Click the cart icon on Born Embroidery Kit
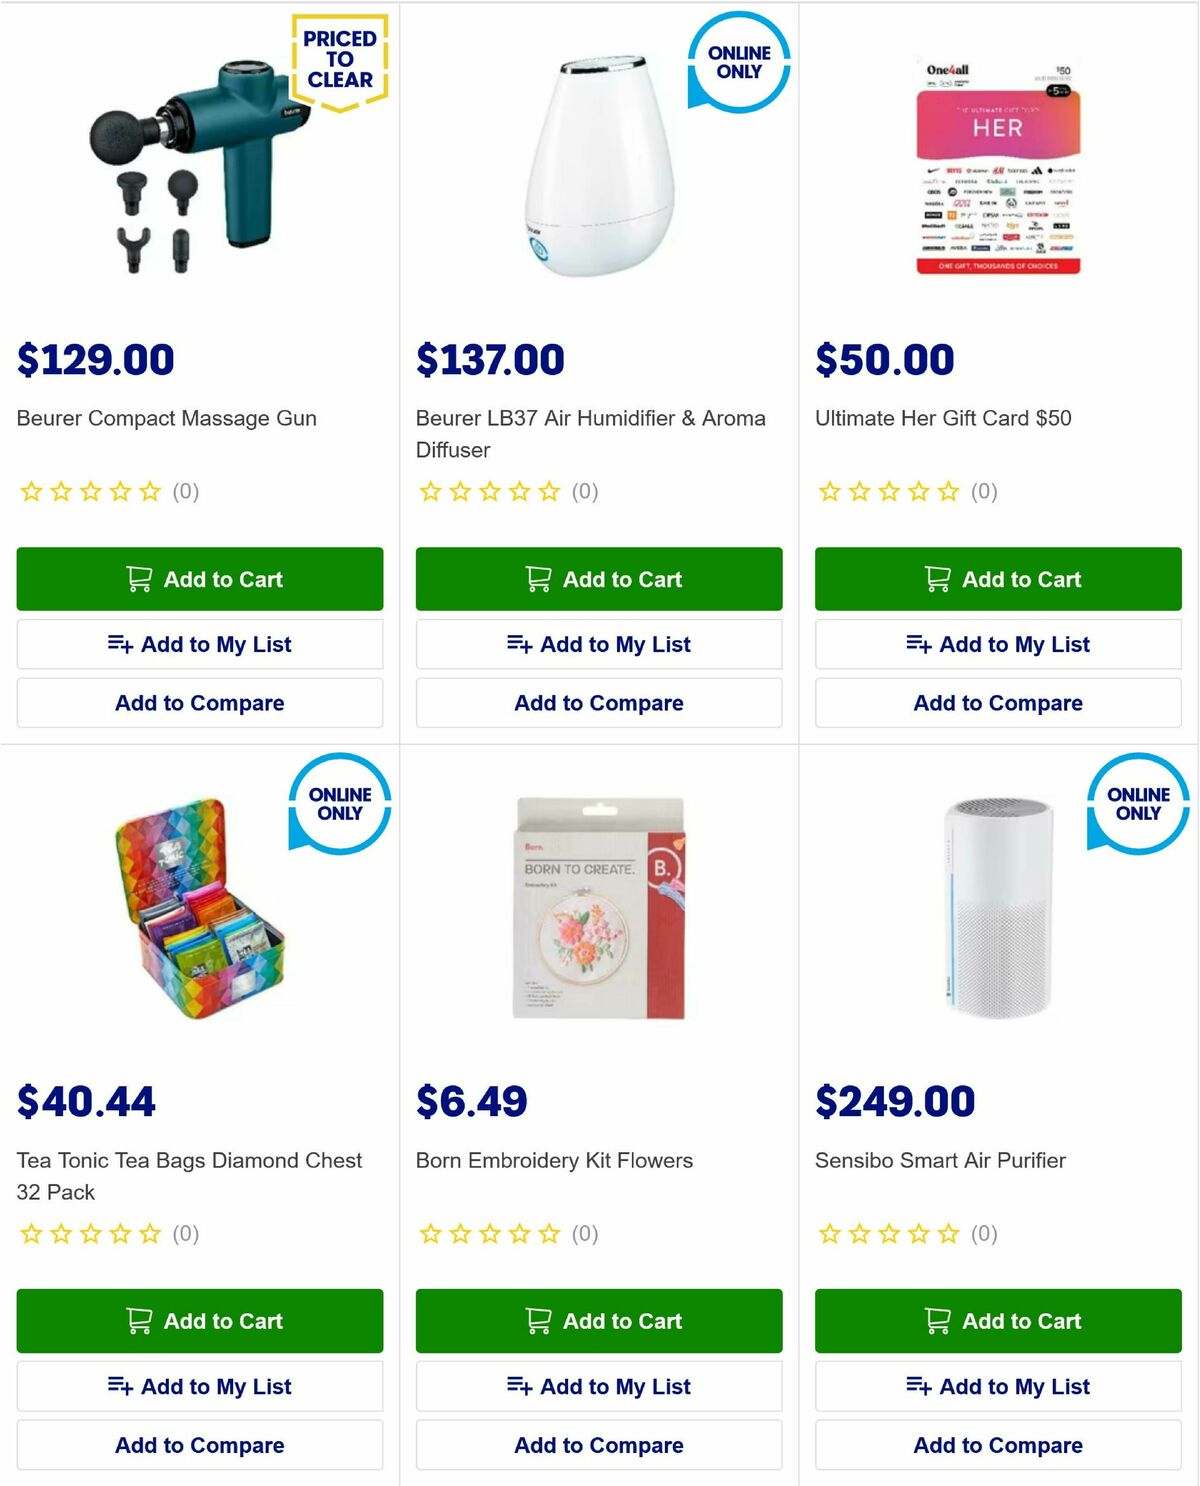This screenshot has width=1200, height=1486. click(x=538, y=1321)
